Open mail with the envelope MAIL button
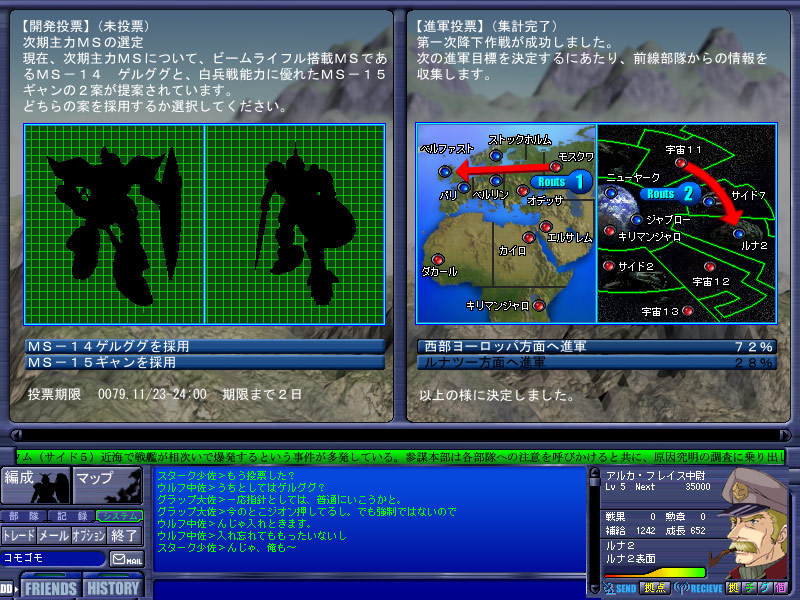Image resolution: width=800 pixels, height=600 pixels. [127, 559]
